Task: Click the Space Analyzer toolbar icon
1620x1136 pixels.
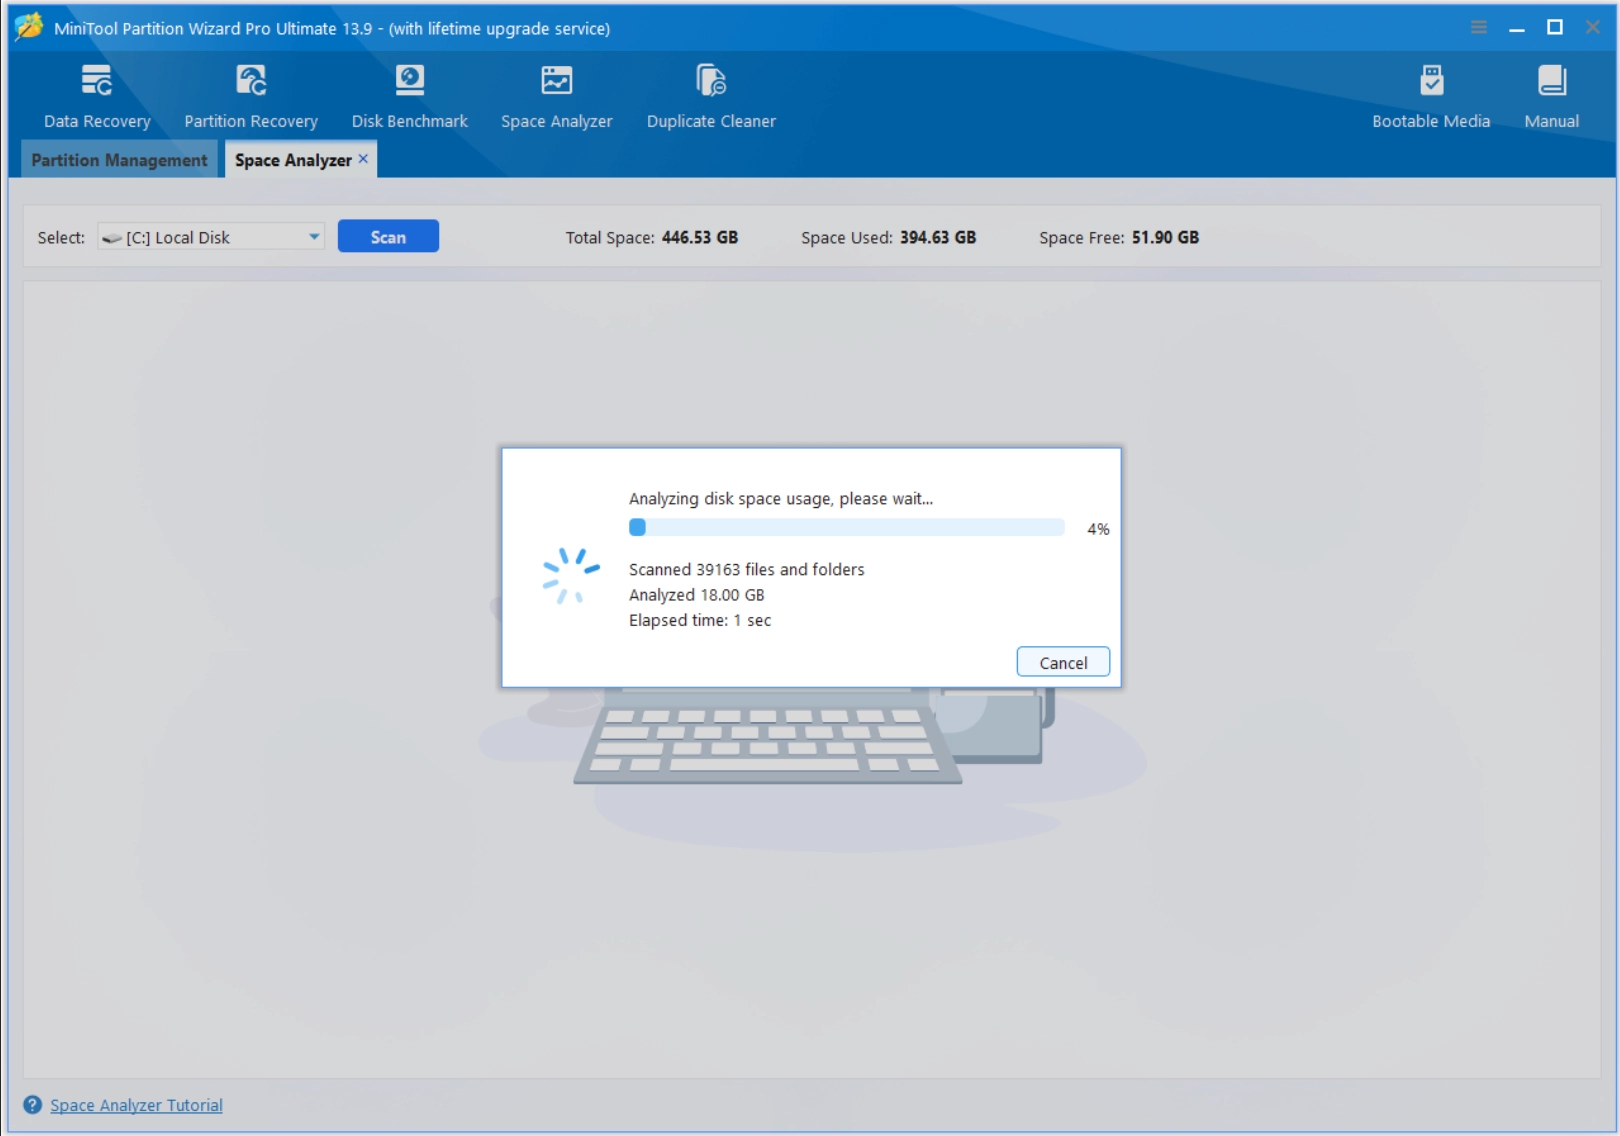Action: point(556,80)
